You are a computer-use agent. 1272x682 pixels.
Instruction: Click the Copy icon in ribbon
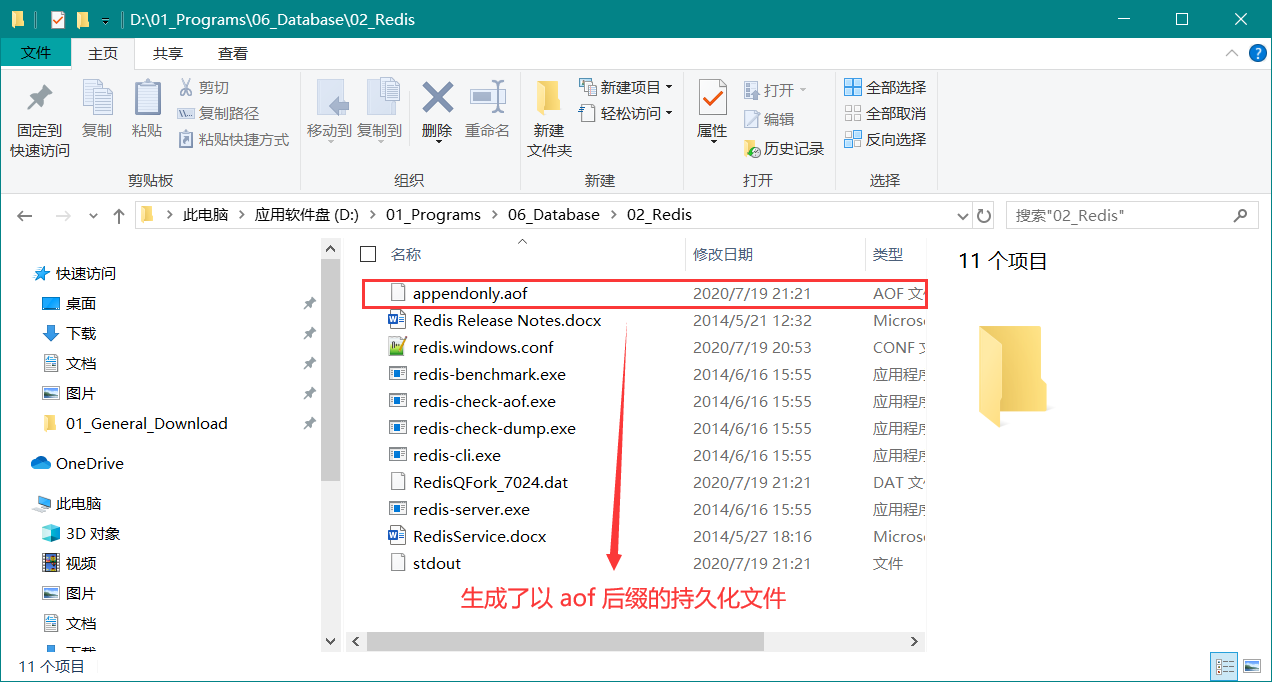(x=97, y=100)
